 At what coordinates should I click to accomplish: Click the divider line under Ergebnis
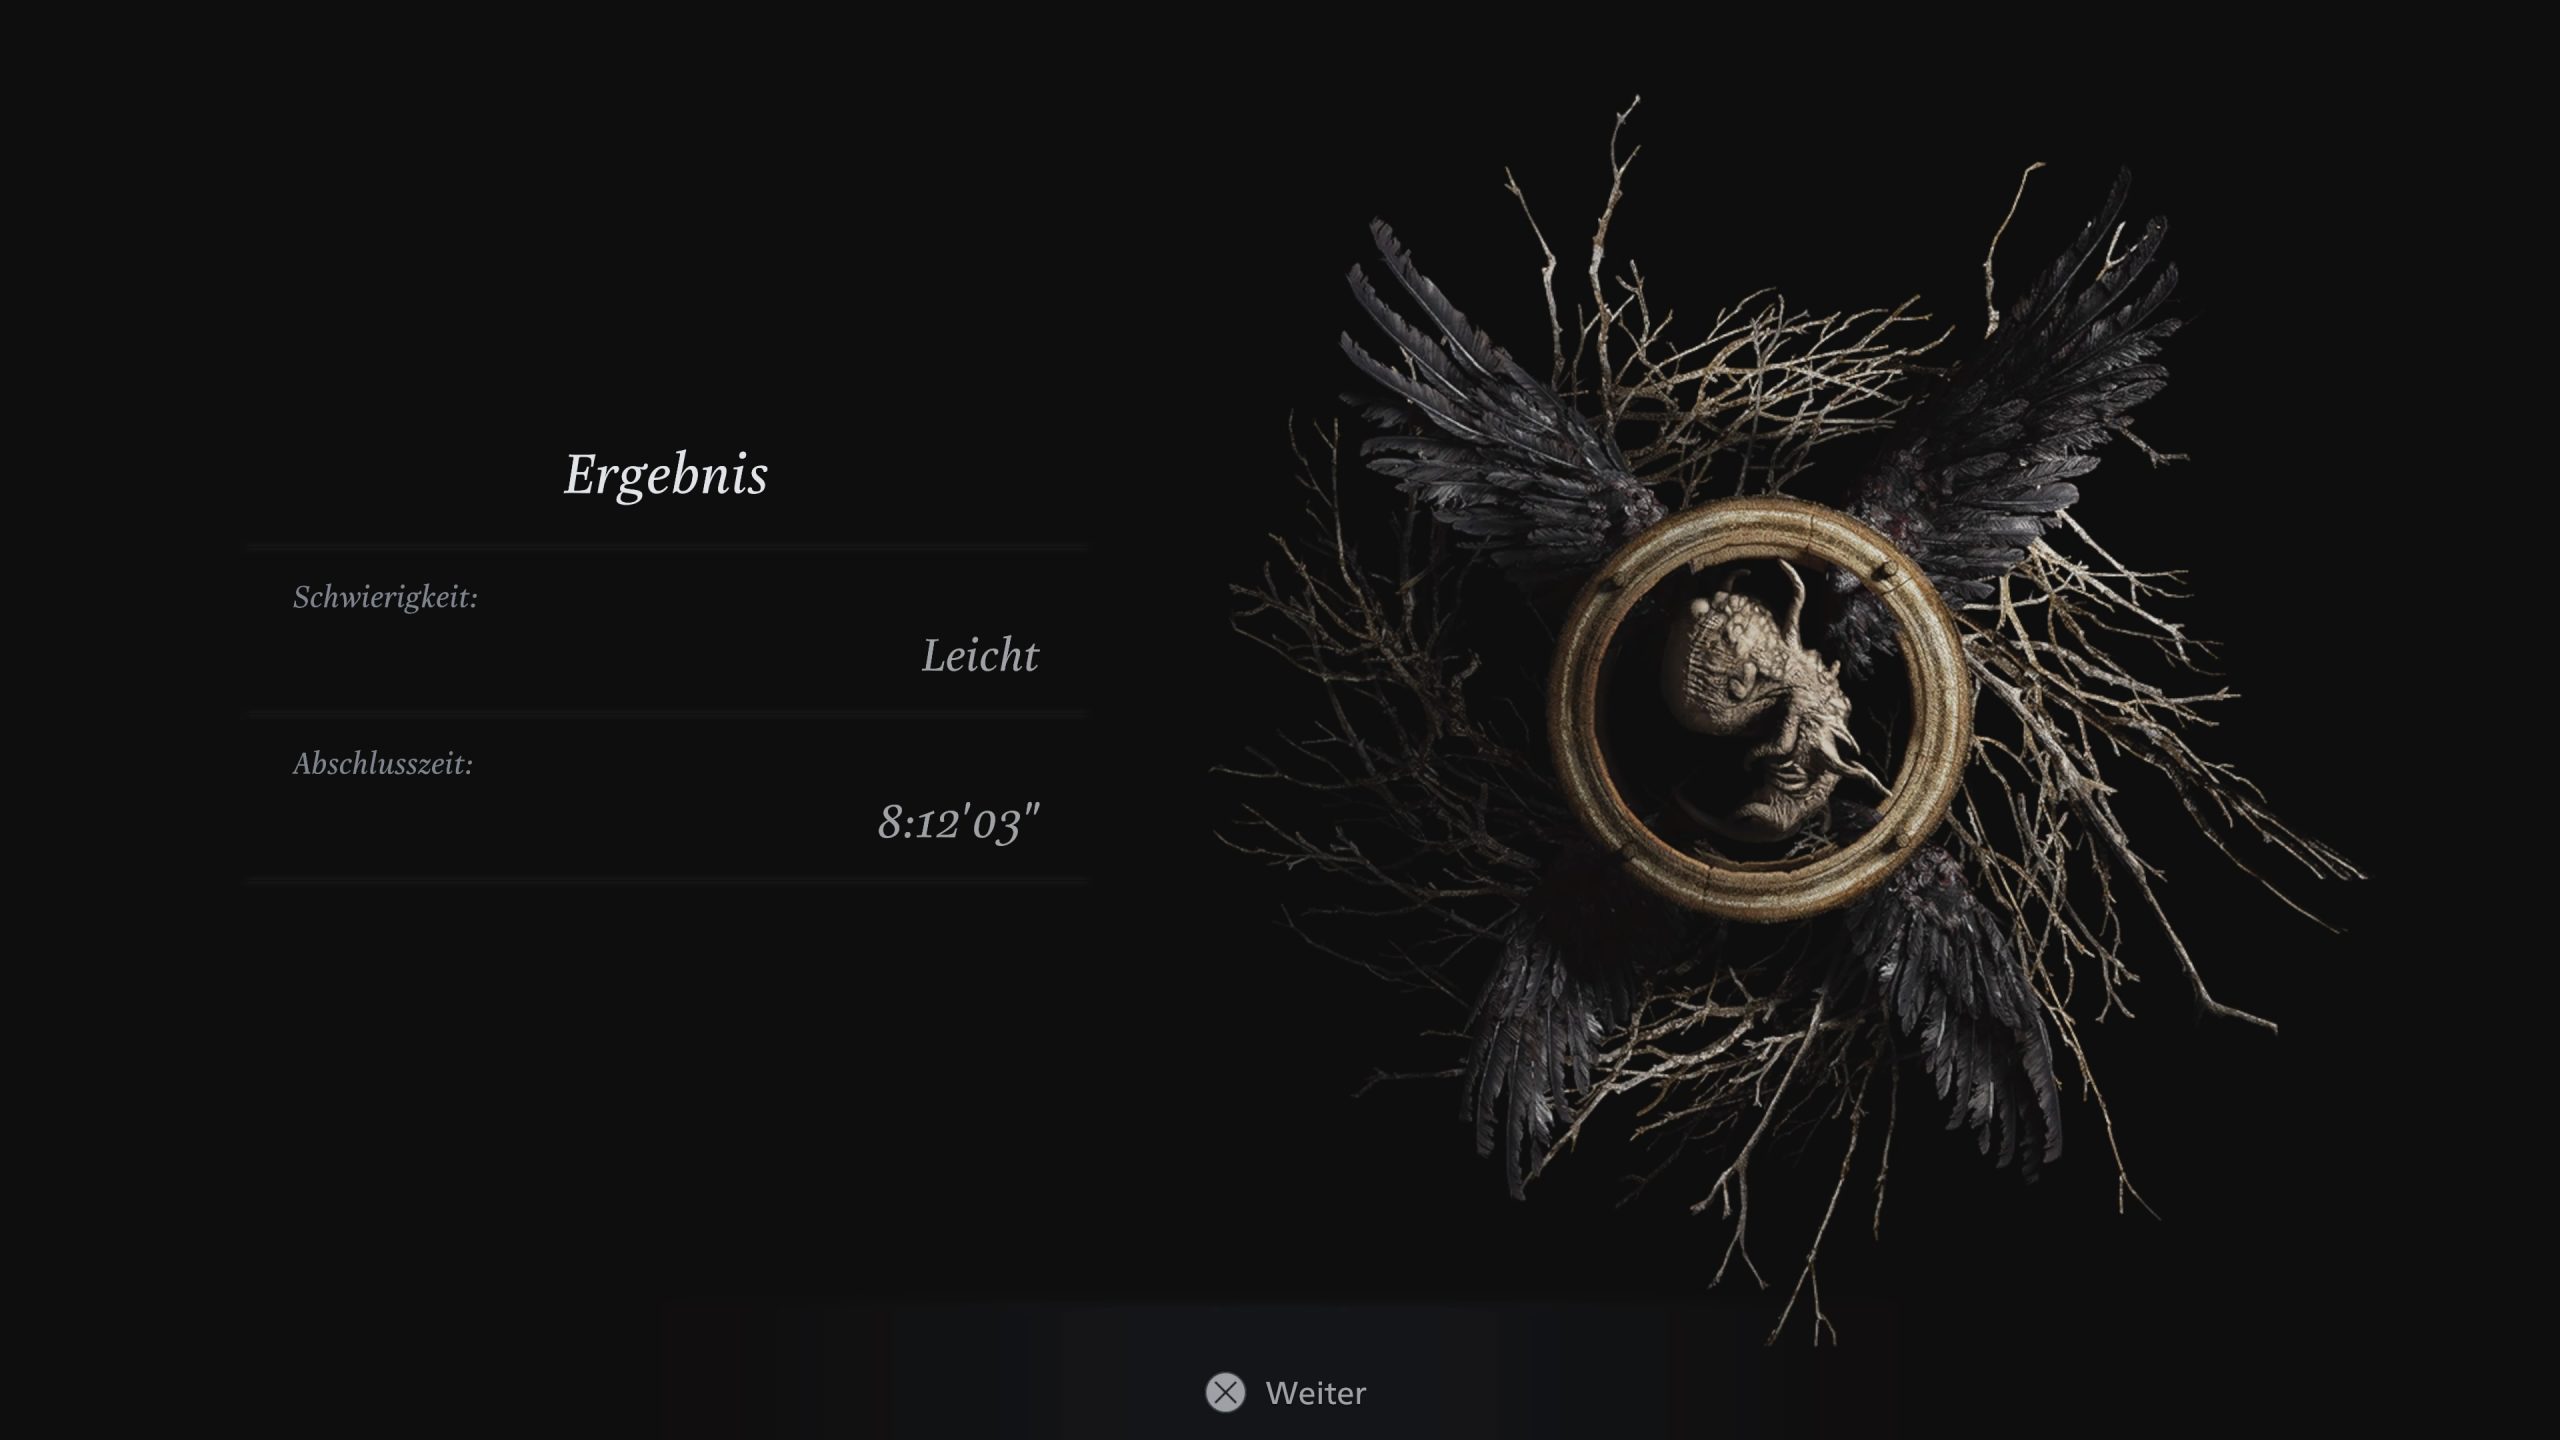pos(668,547)
